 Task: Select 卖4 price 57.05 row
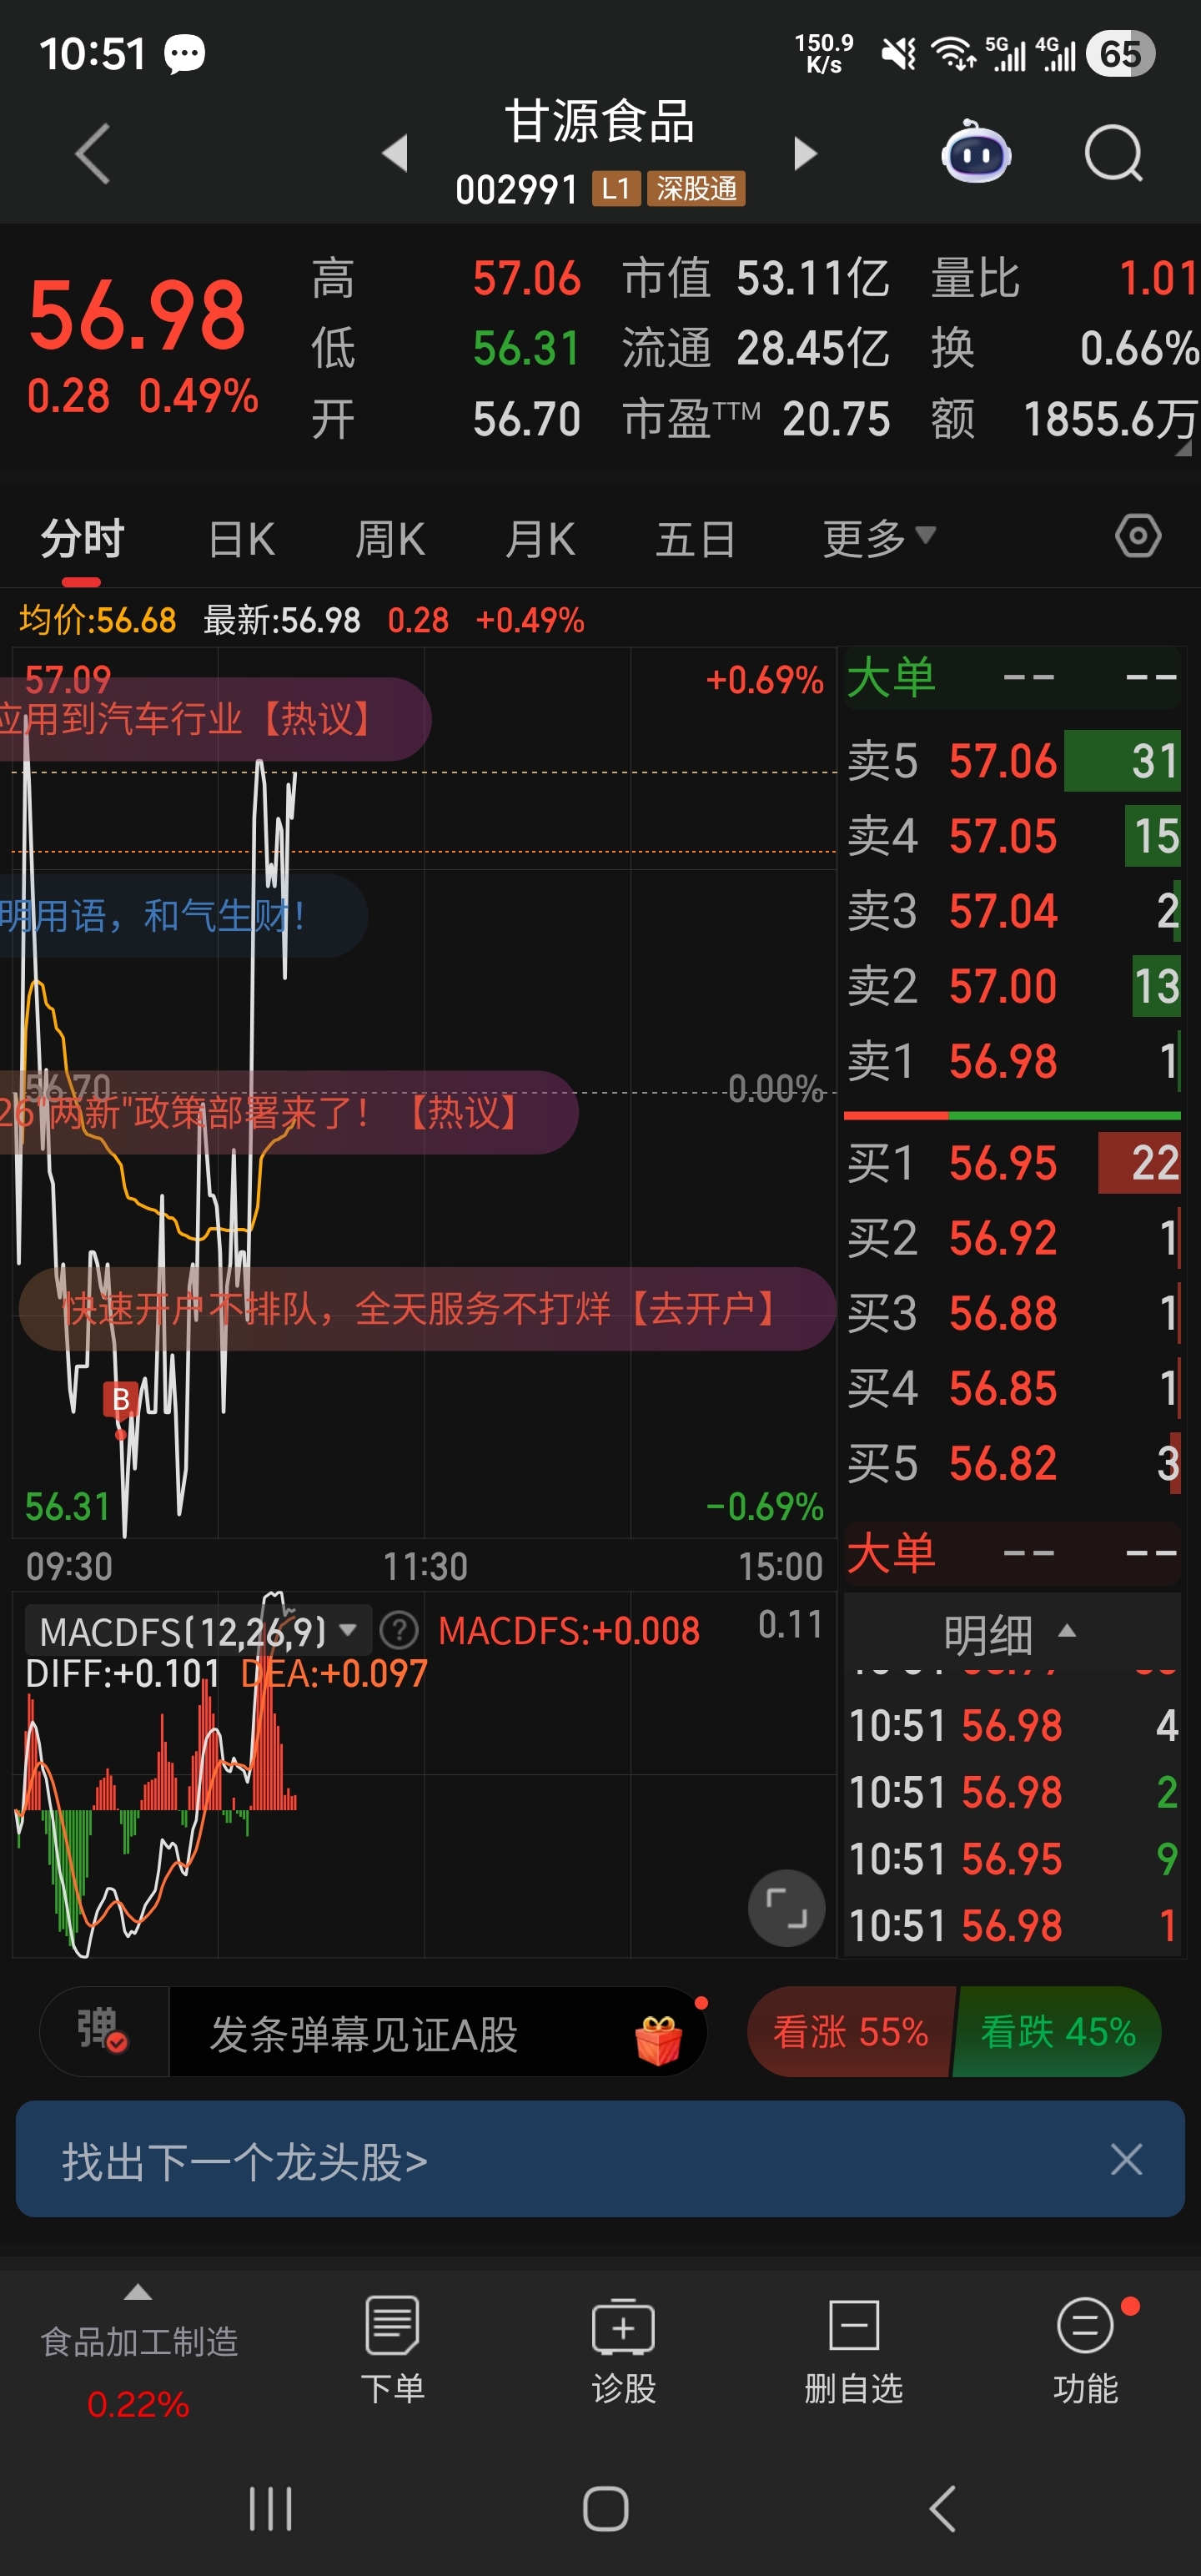tap(1012, 836)
